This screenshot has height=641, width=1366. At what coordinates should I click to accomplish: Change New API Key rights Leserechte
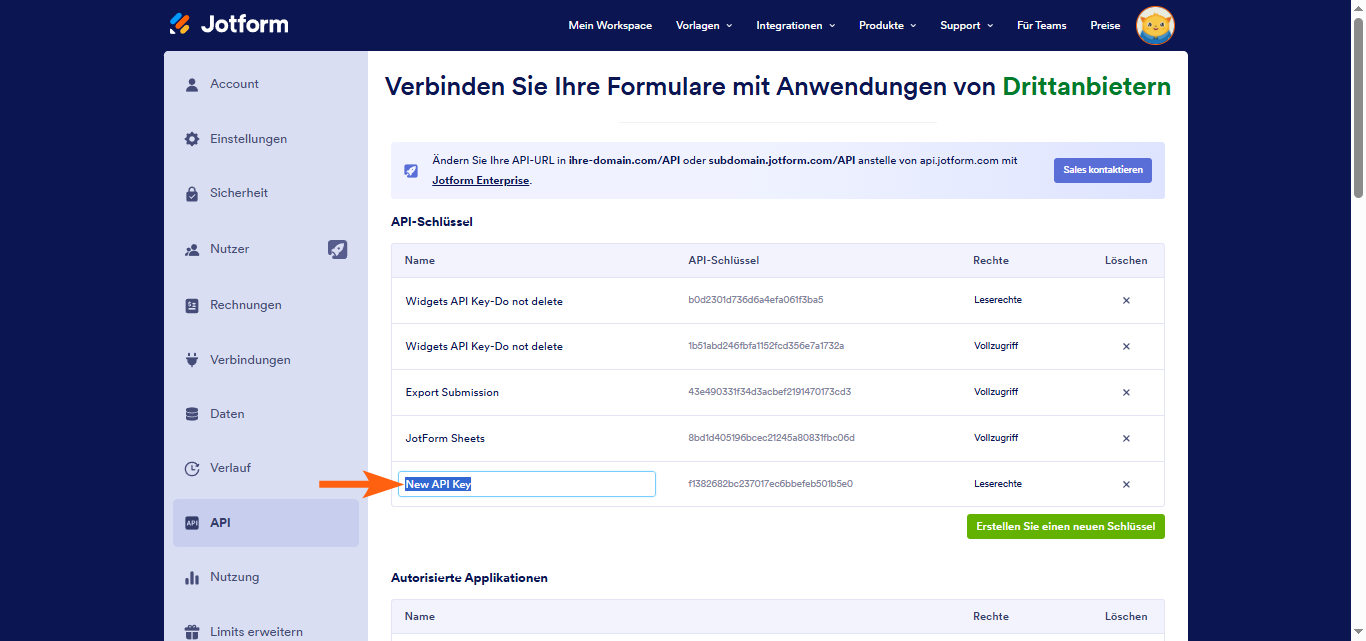(x=998, y=484)
